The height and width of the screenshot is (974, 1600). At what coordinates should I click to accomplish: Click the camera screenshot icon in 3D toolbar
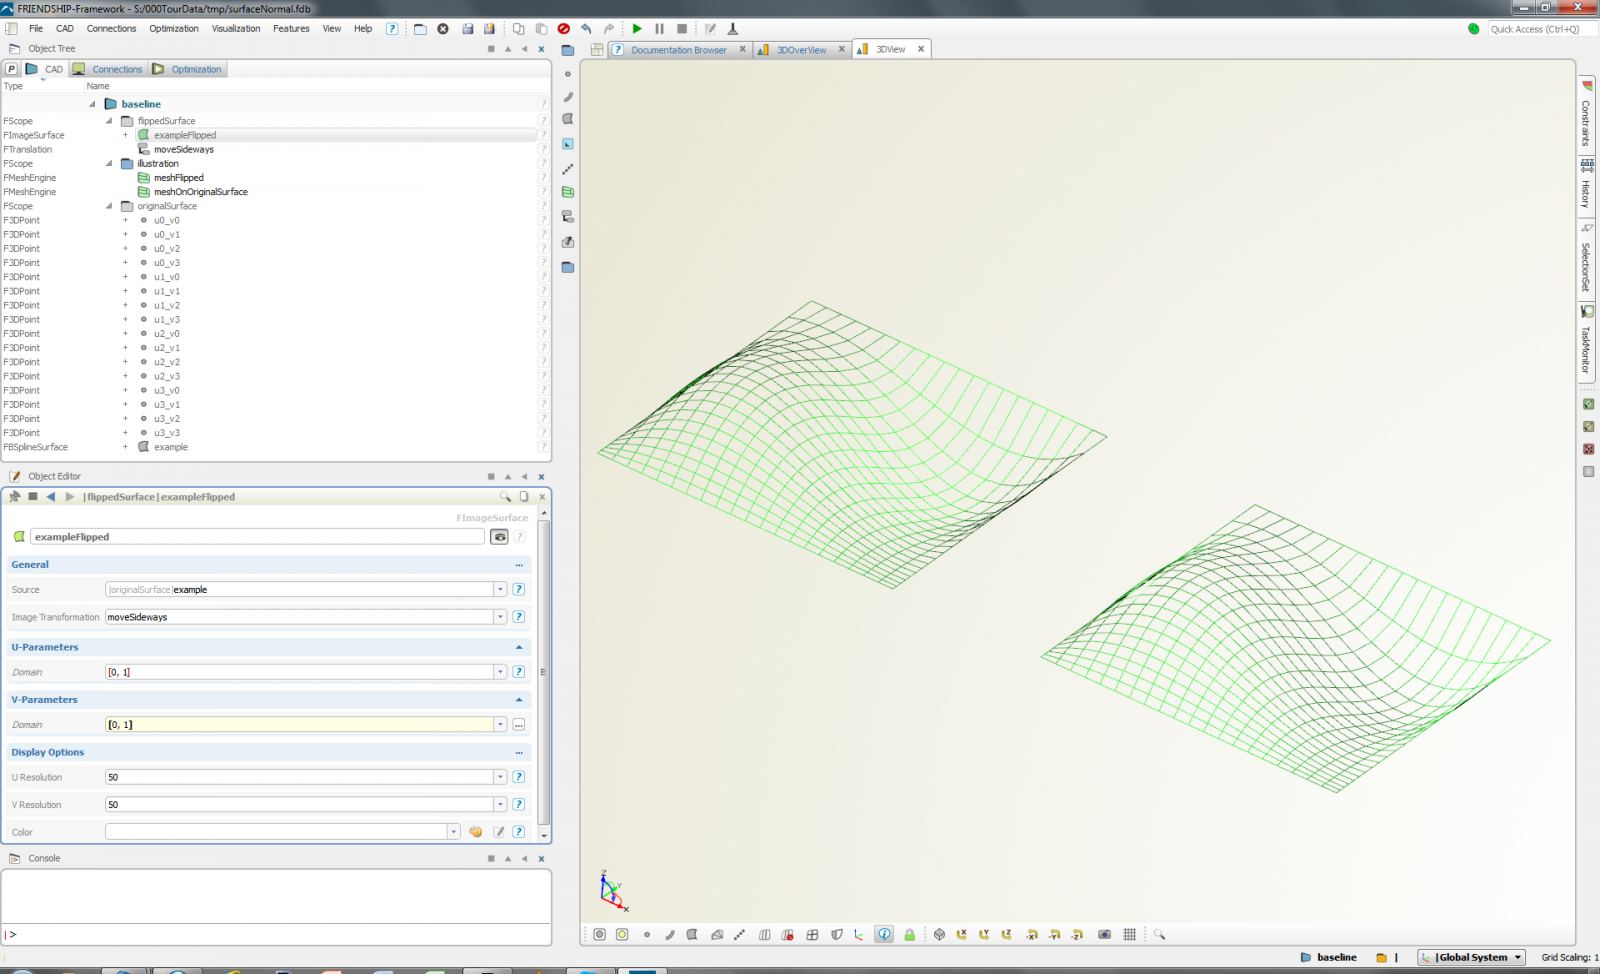(1104, 934)
